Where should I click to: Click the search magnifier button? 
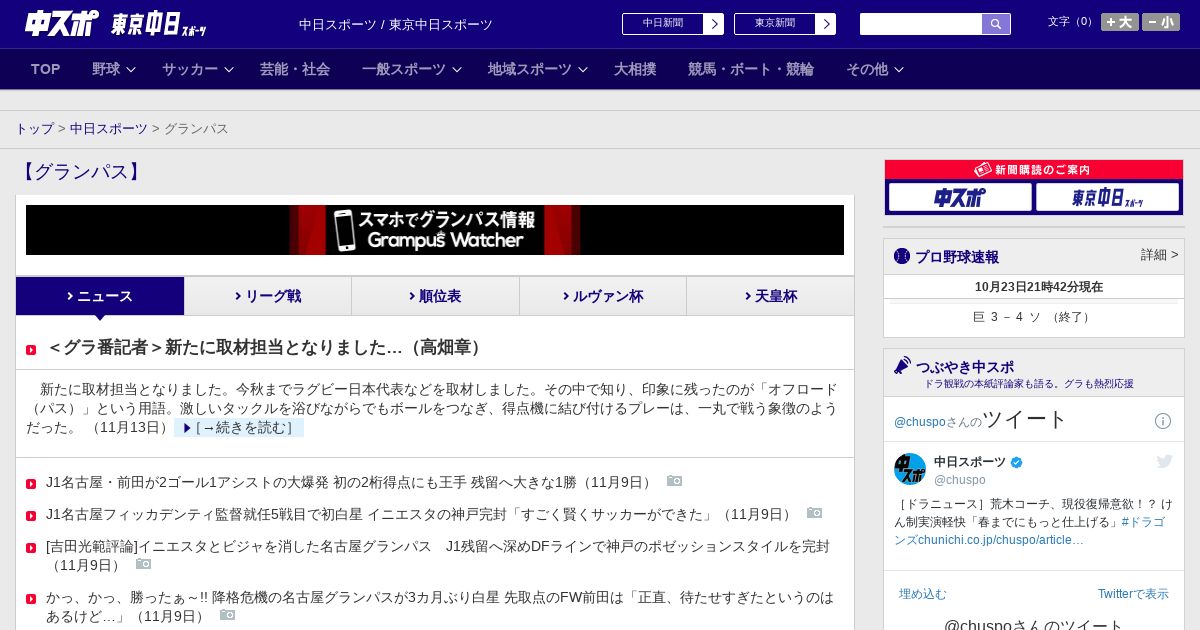(996, 24)
